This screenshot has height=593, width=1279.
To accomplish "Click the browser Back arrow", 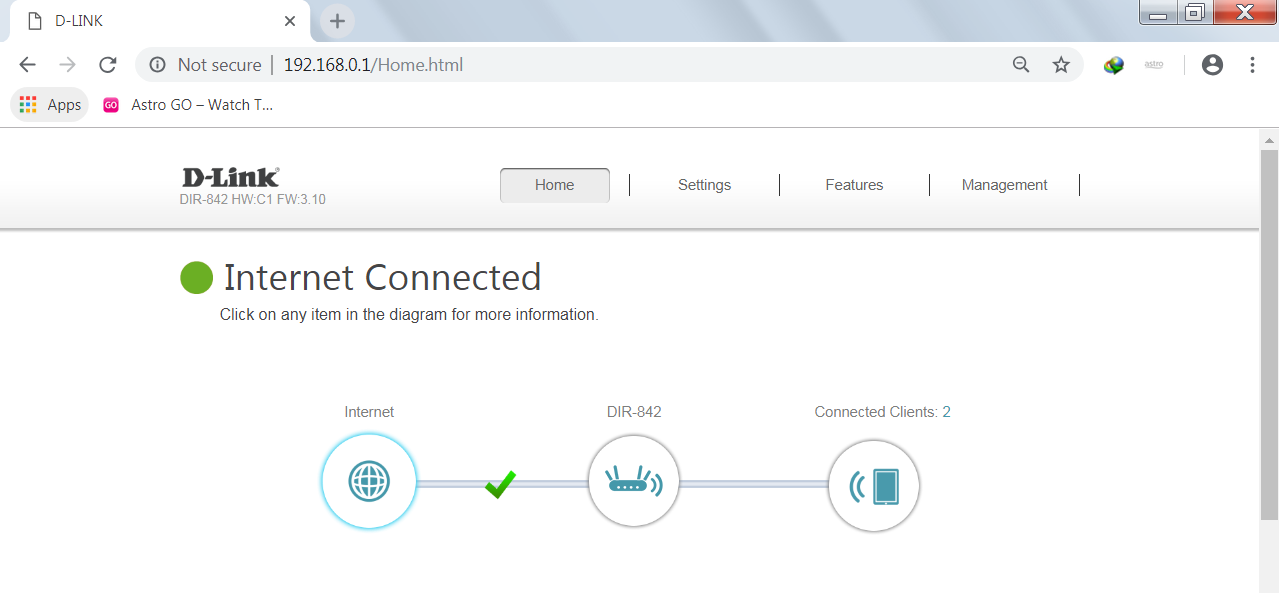I will click(x=27, y=65).
